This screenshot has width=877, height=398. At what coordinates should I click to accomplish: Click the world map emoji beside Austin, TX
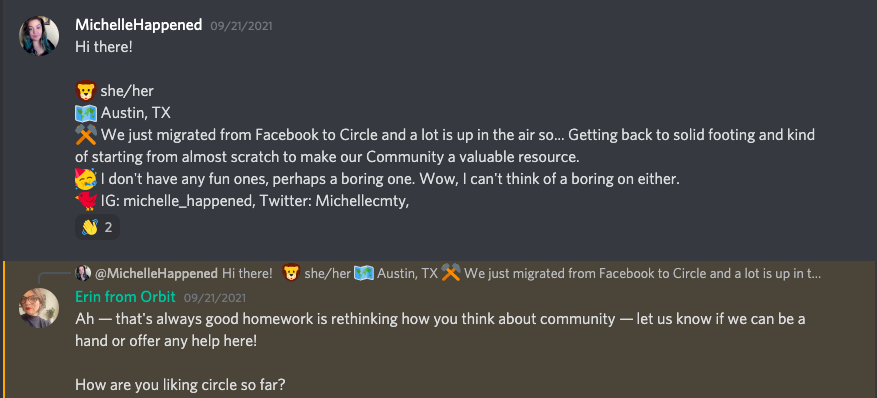tap(86, 113)
